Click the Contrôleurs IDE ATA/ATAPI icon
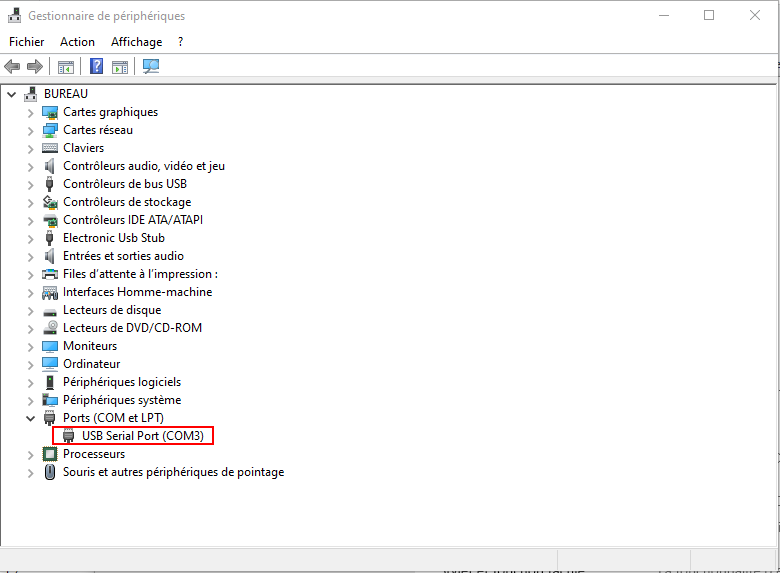Screen dimensions: 780x573 point(50,220)
